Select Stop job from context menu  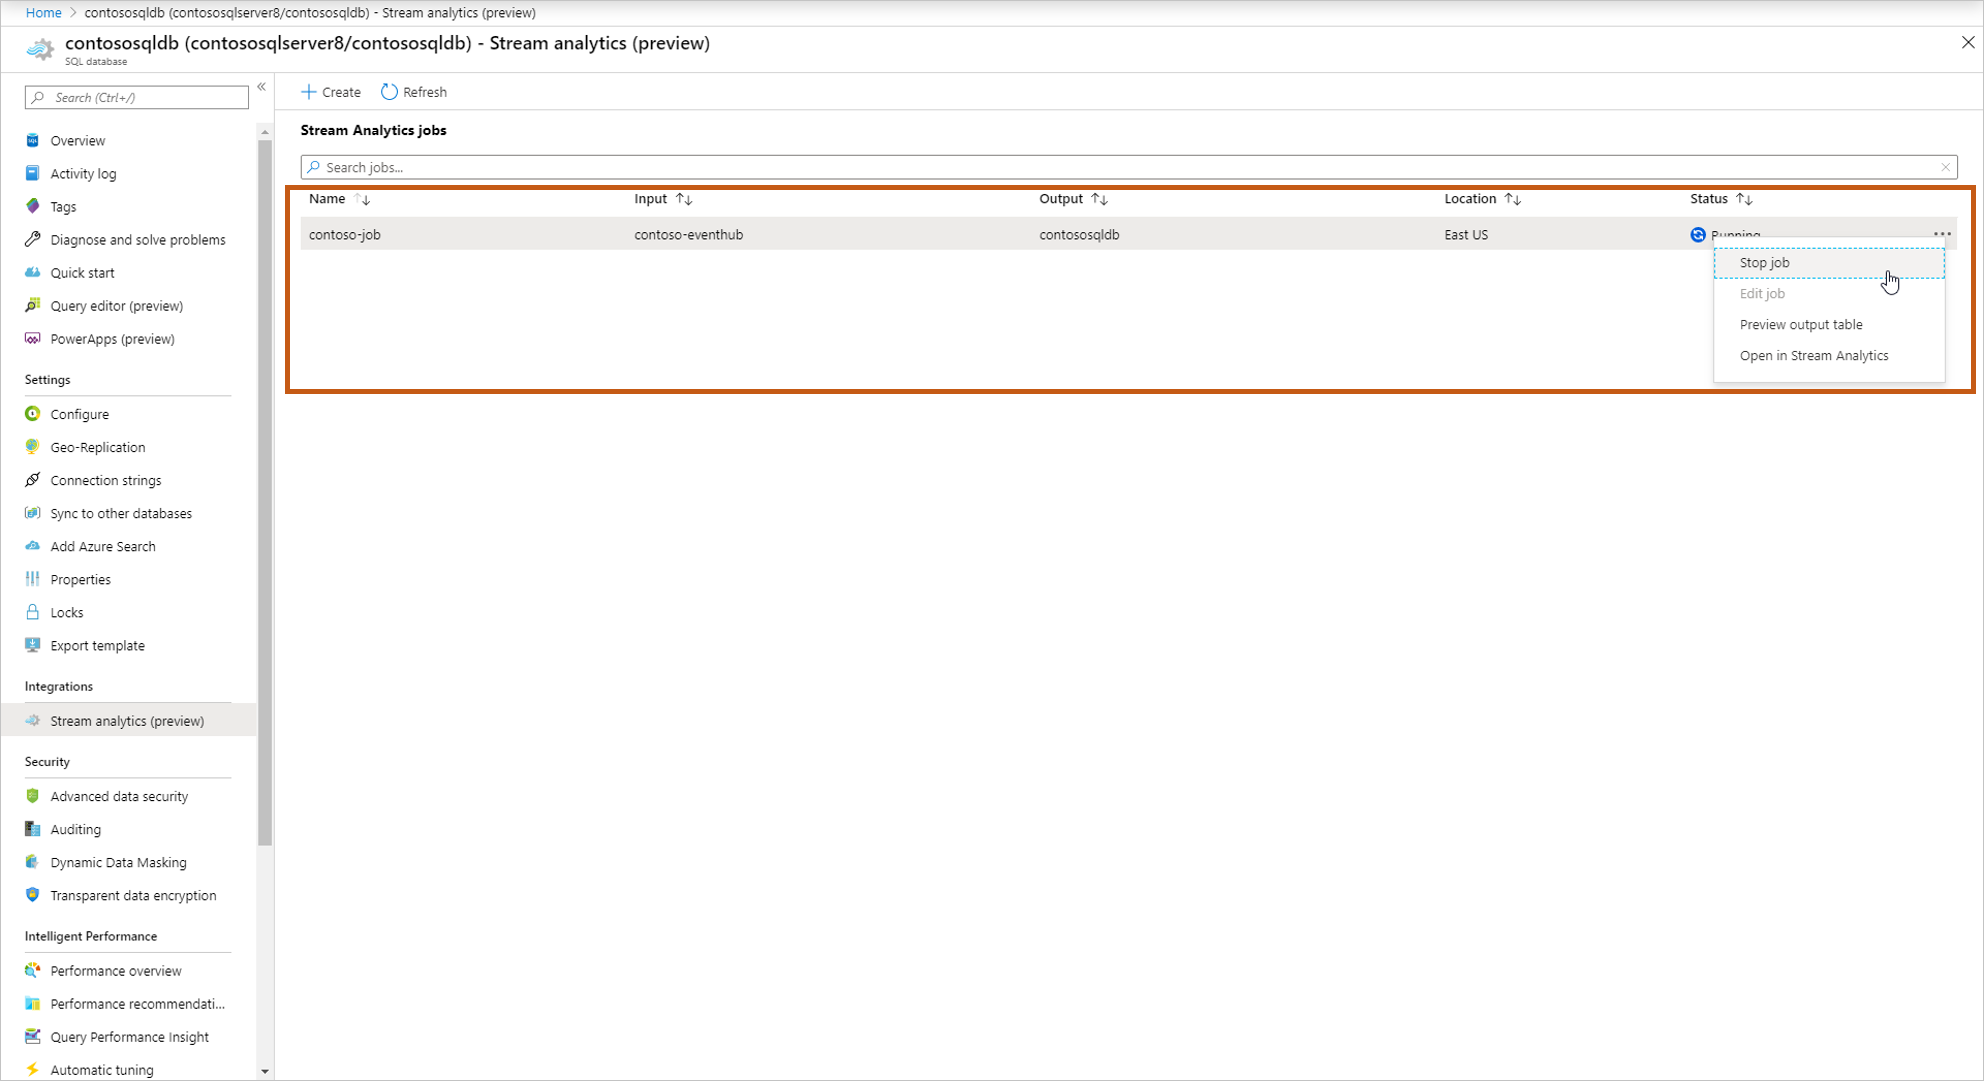(x=1763, y=262)
